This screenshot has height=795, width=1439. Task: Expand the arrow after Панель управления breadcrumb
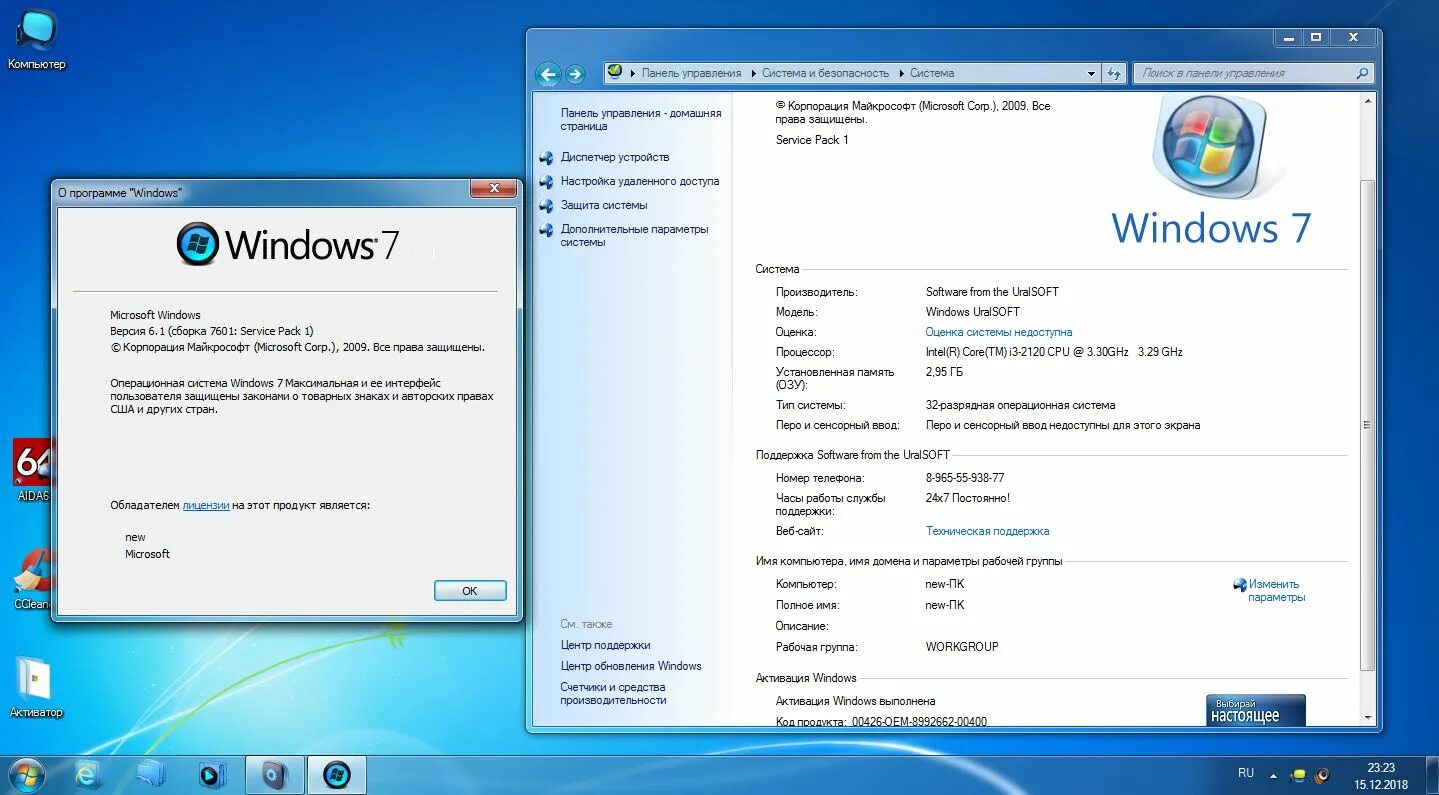752,73
